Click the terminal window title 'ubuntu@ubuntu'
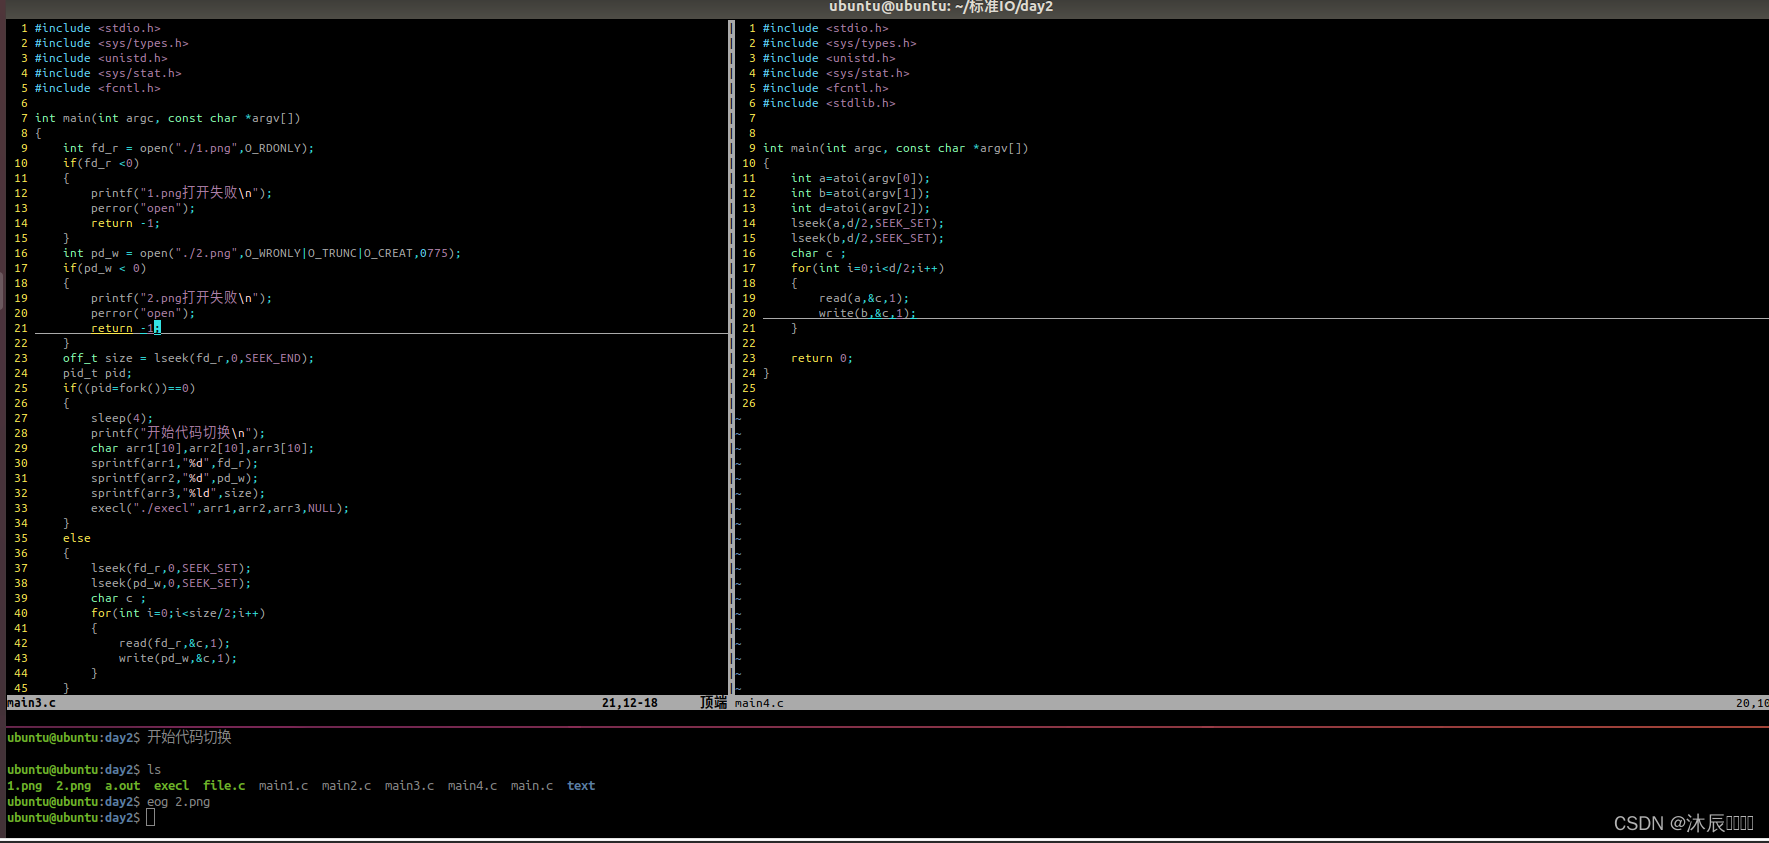Image resolution: width=1769 pixels, height=843 pixels. [940, 7]
